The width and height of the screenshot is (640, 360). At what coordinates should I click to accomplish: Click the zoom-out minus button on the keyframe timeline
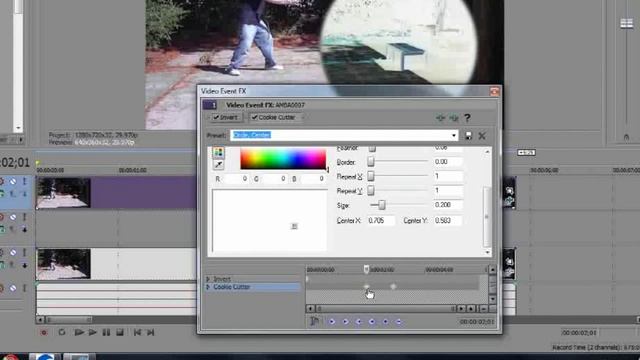pyautogui.click(x=483, y=309)
